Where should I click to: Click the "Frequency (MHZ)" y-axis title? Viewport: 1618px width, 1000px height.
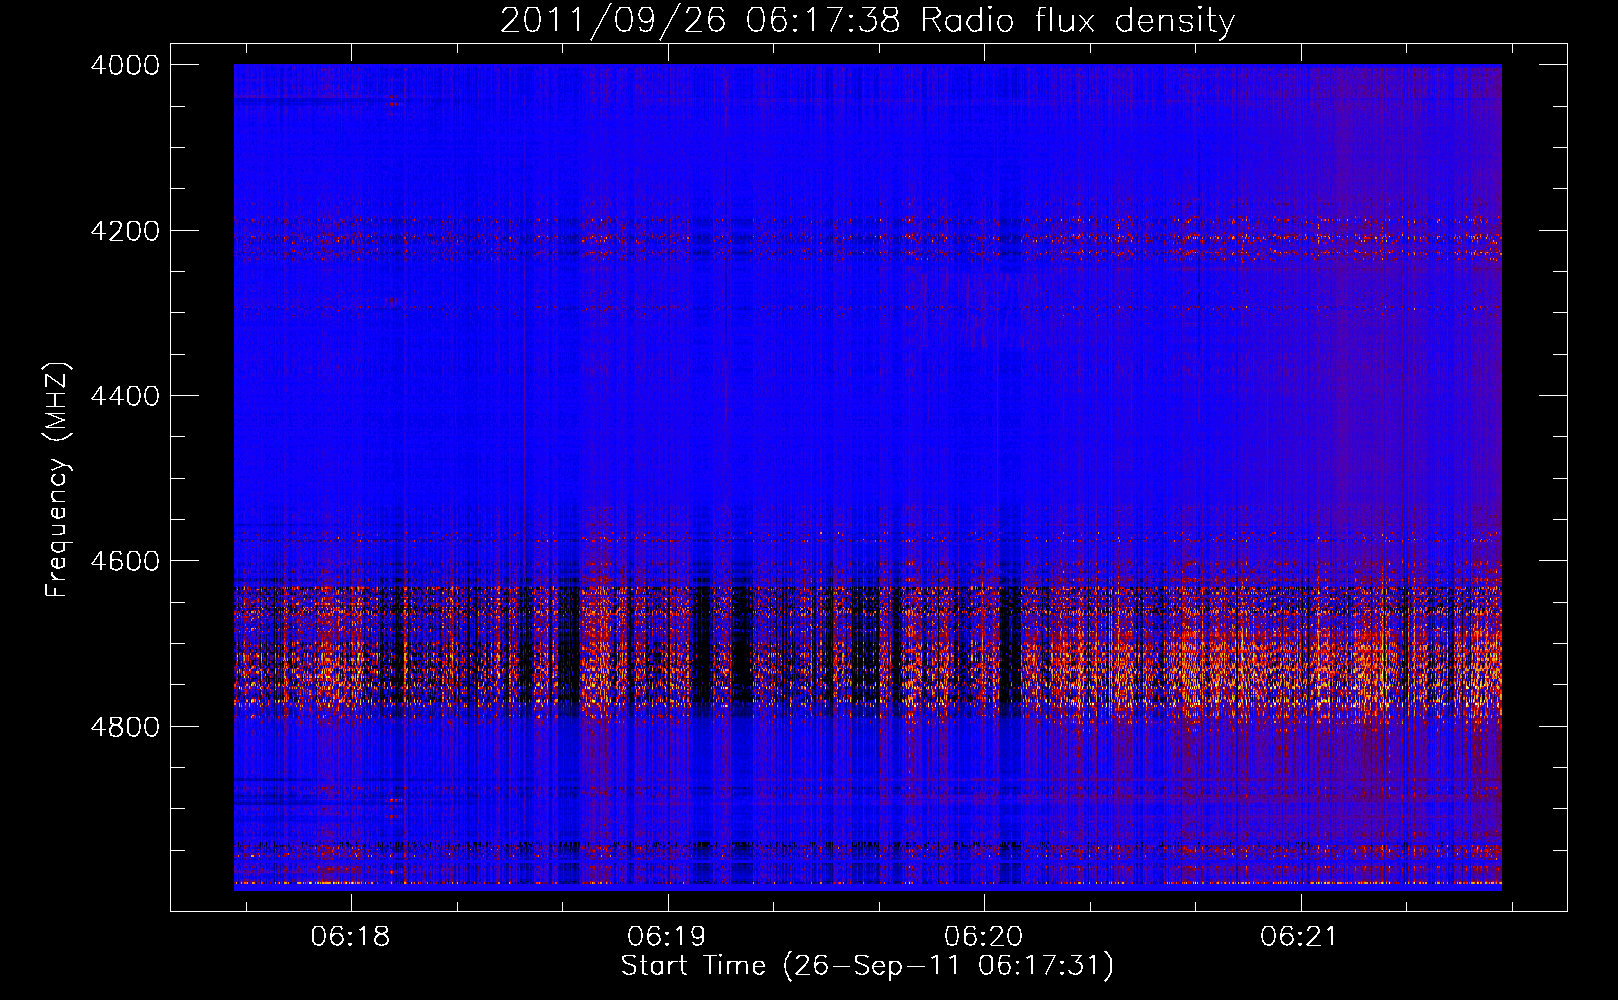(58, 480)
